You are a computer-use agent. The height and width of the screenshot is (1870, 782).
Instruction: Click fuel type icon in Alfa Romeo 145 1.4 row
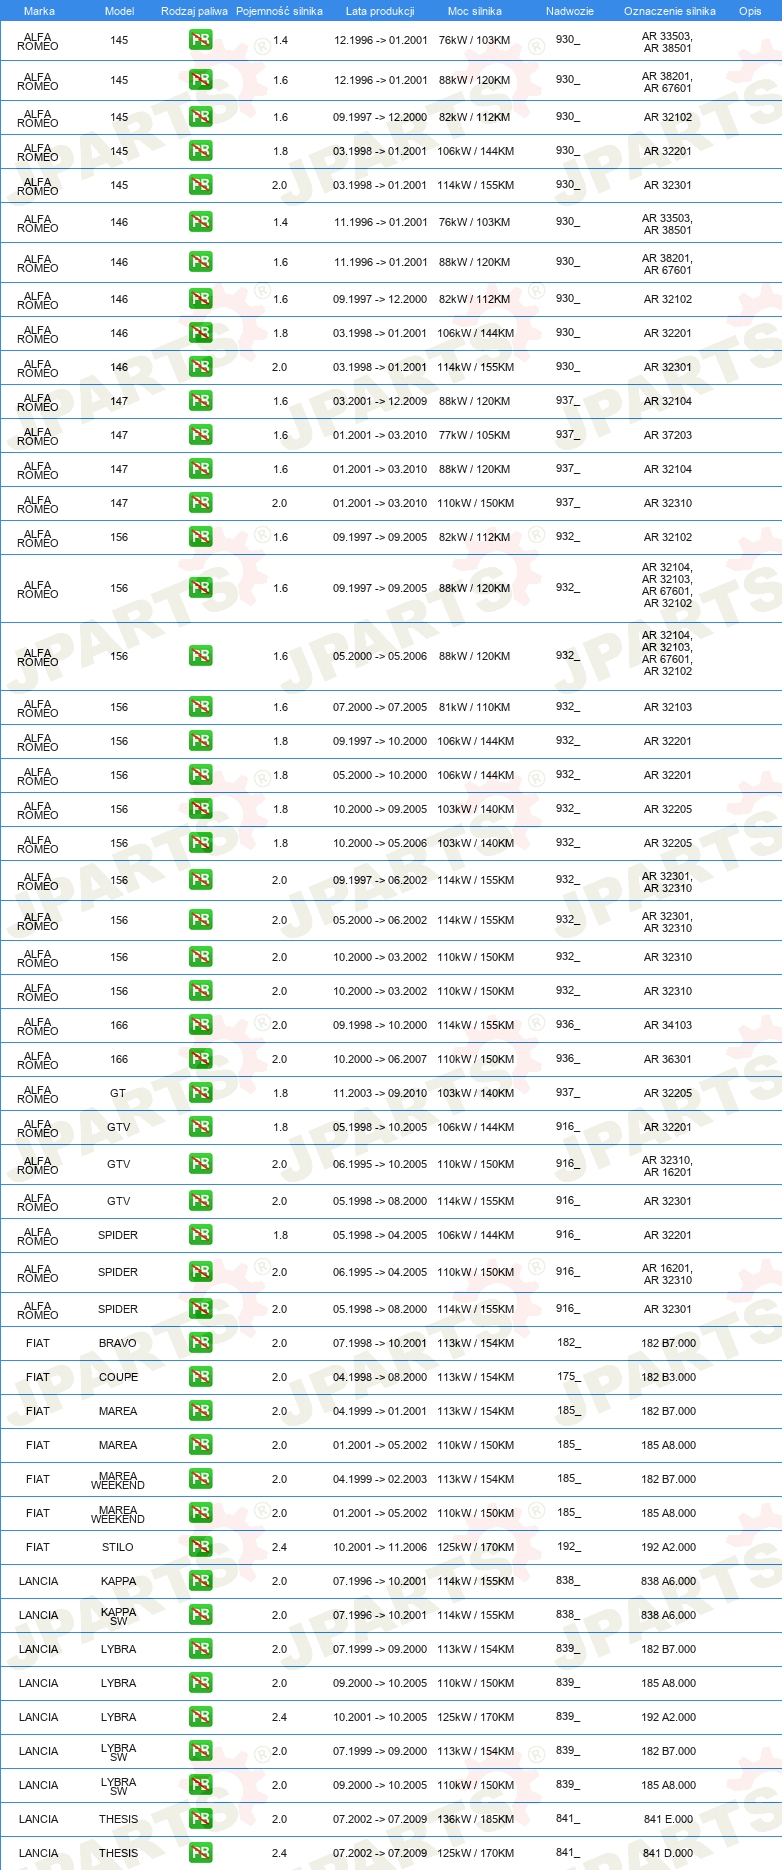200,40
